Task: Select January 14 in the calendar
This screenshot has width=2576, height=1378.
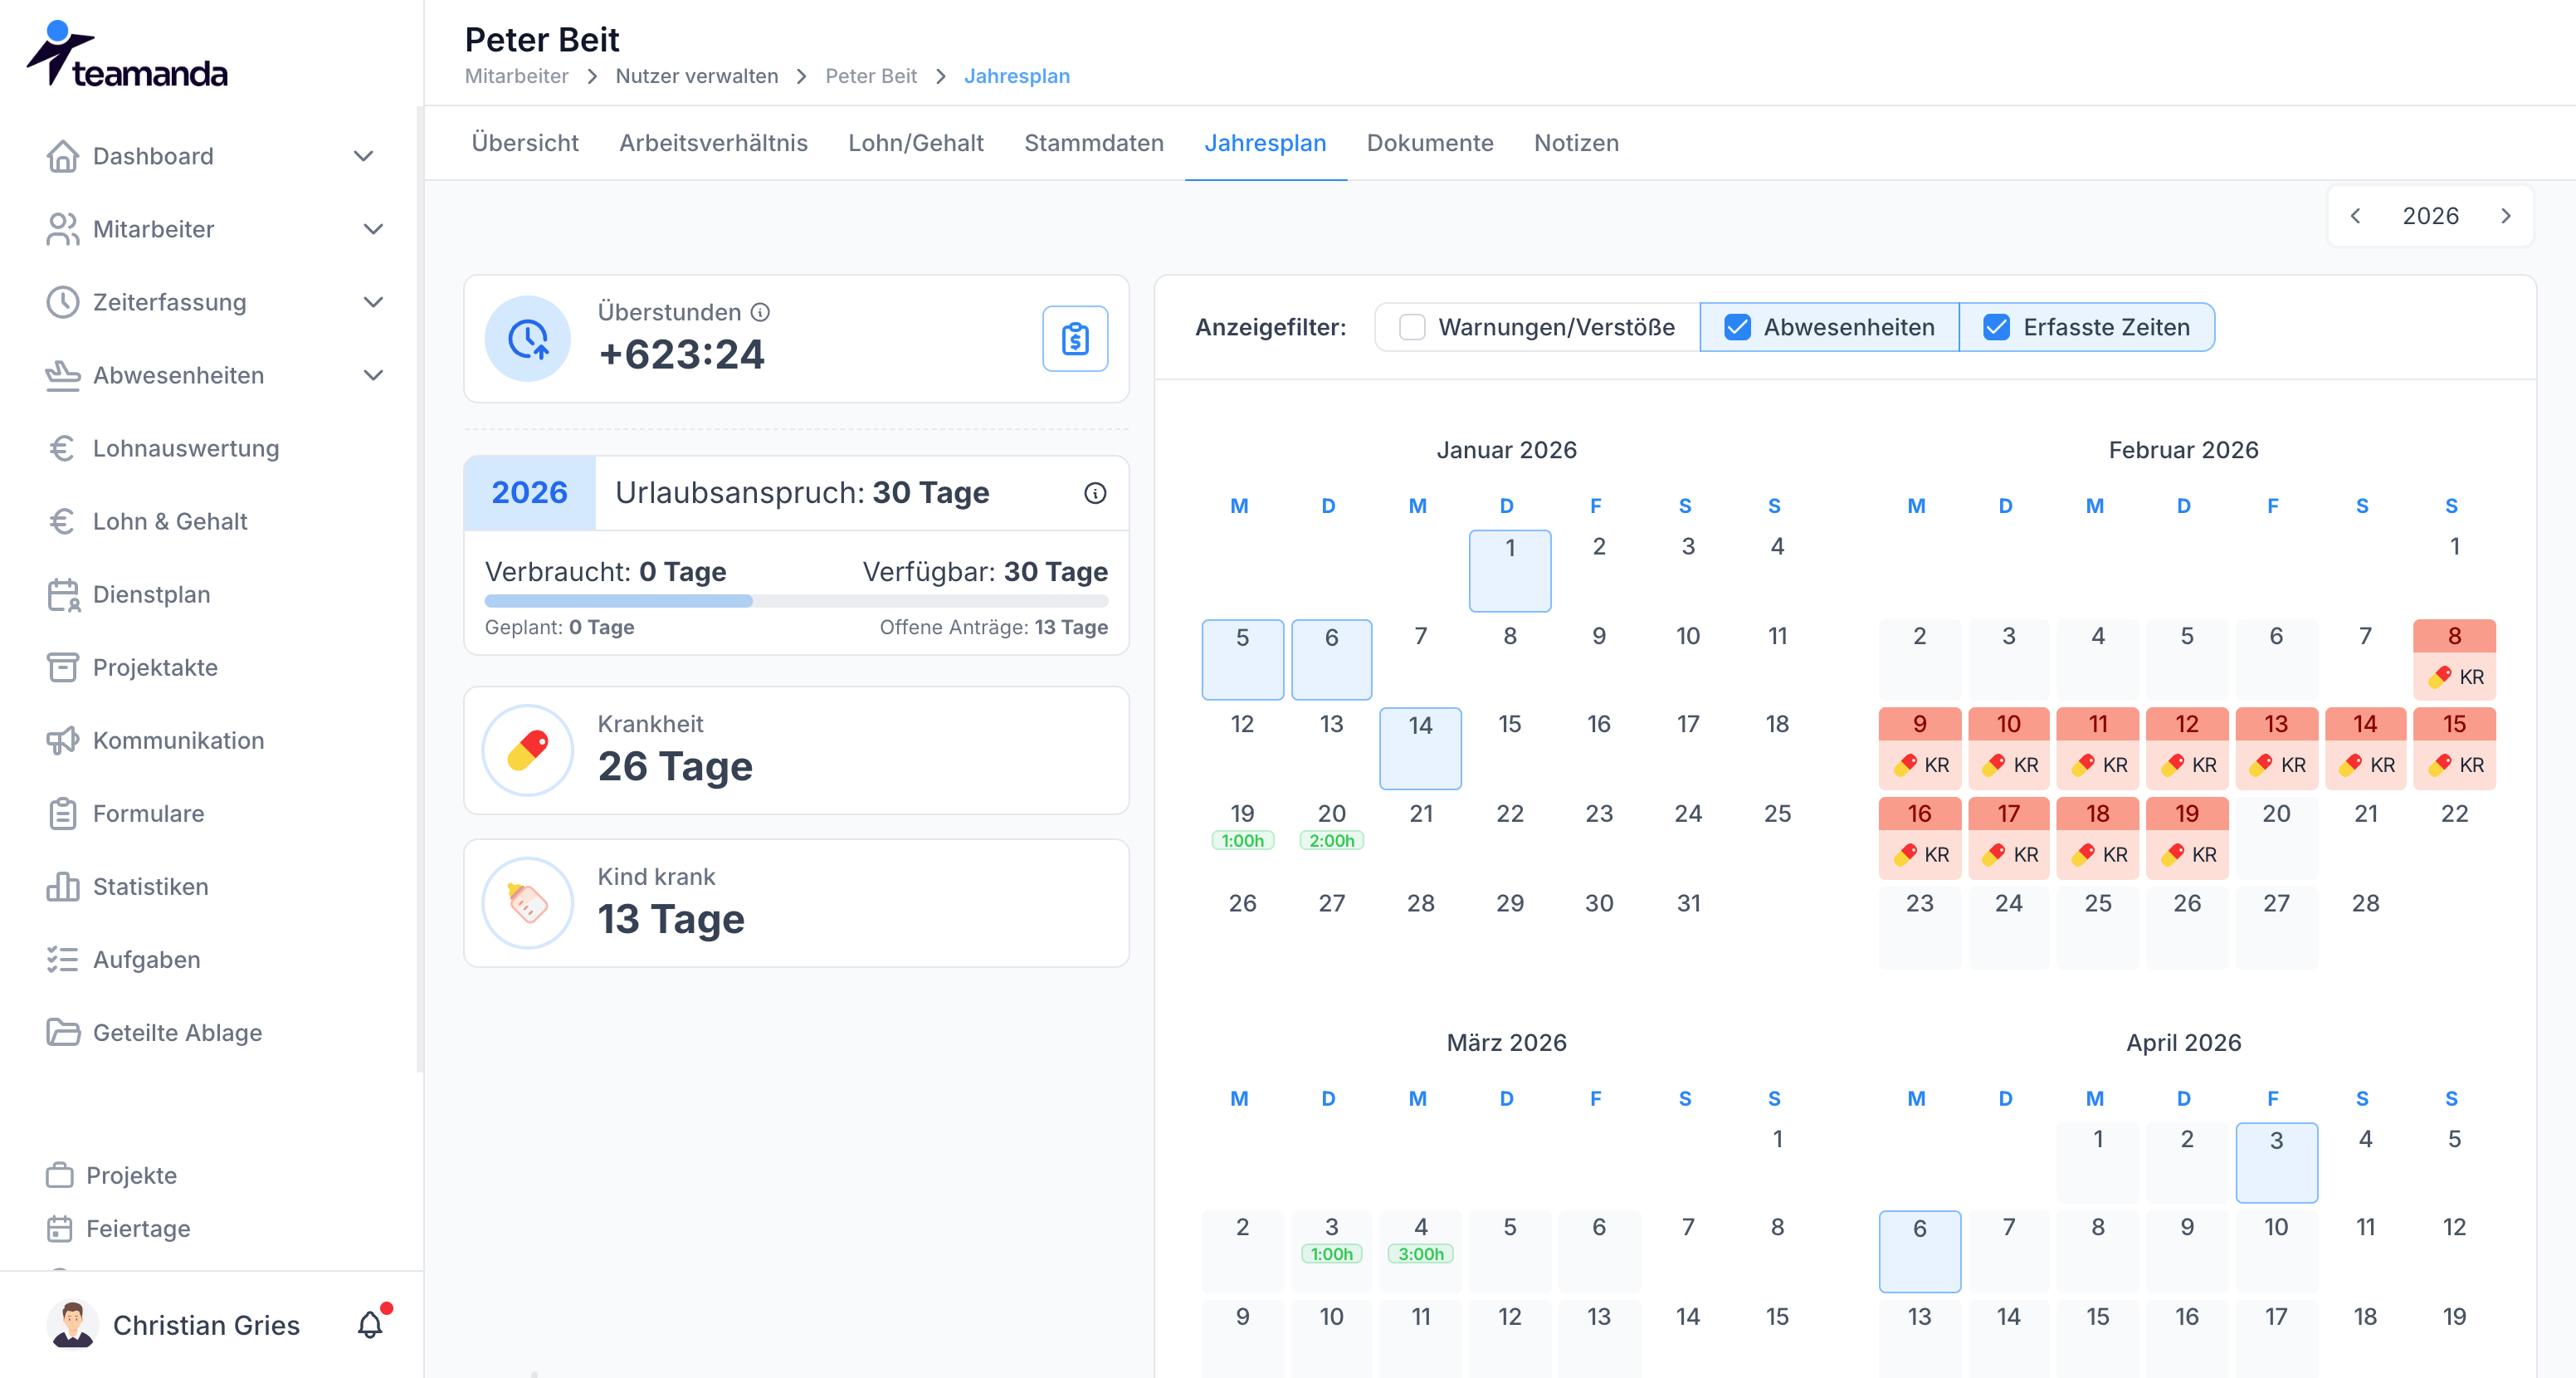Action: [x=1420, y=748]
